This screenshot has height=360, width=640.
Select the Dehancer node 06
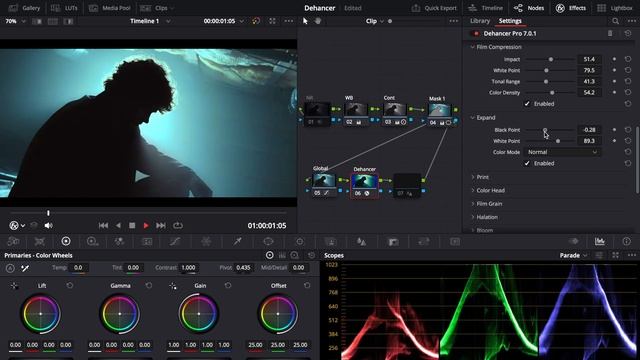click(x=364, y=186)
